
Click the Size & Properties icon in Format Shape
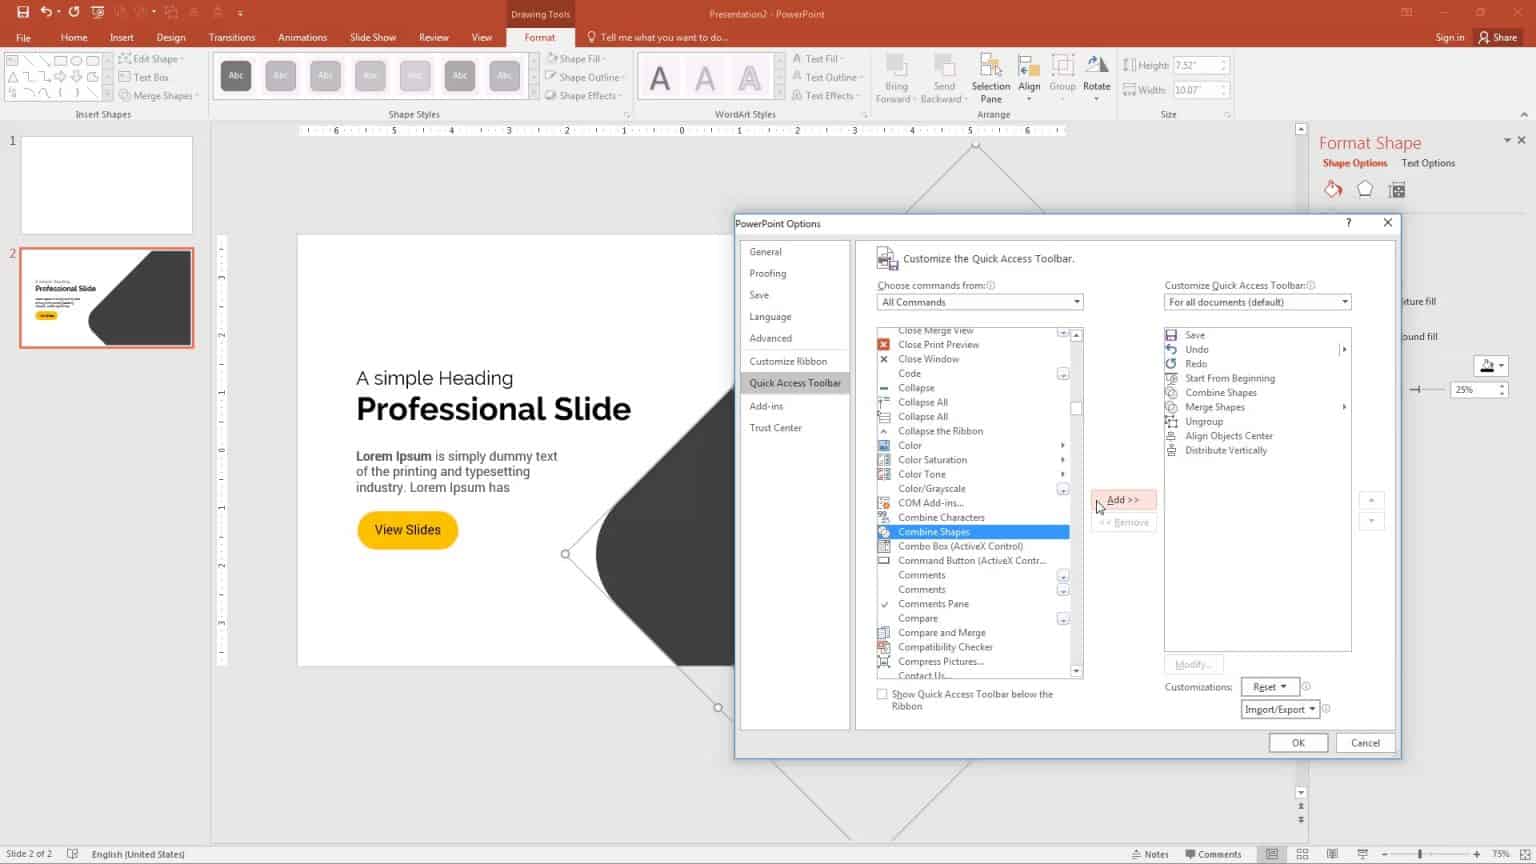click(1397, 189)
